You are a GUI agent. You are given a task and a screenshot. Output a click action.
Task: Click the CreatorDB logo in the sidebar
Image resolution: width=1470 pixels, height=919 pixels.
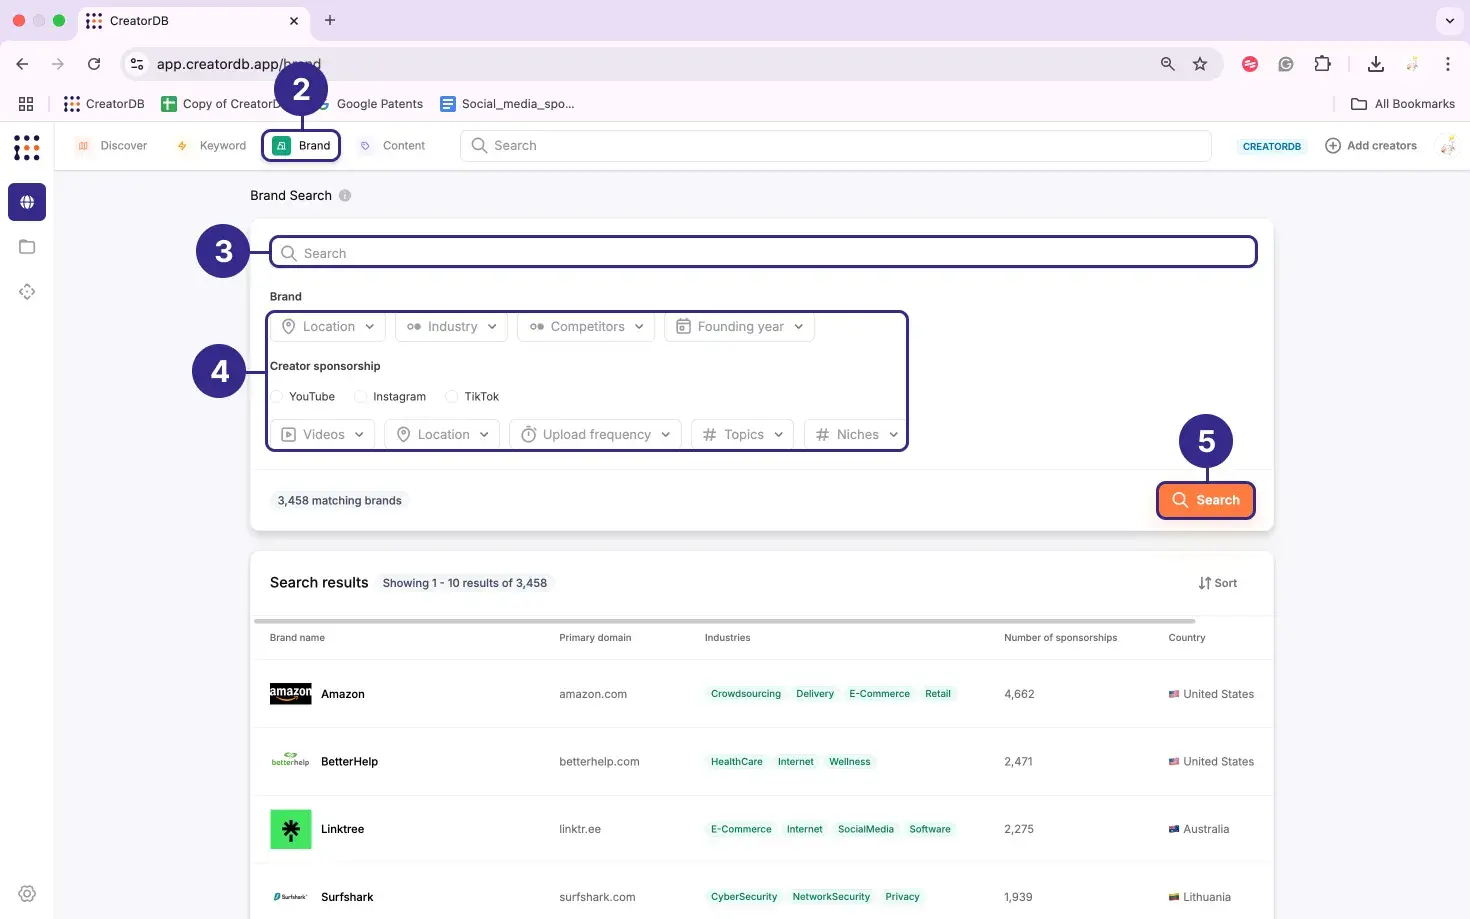tap(27, 147)
